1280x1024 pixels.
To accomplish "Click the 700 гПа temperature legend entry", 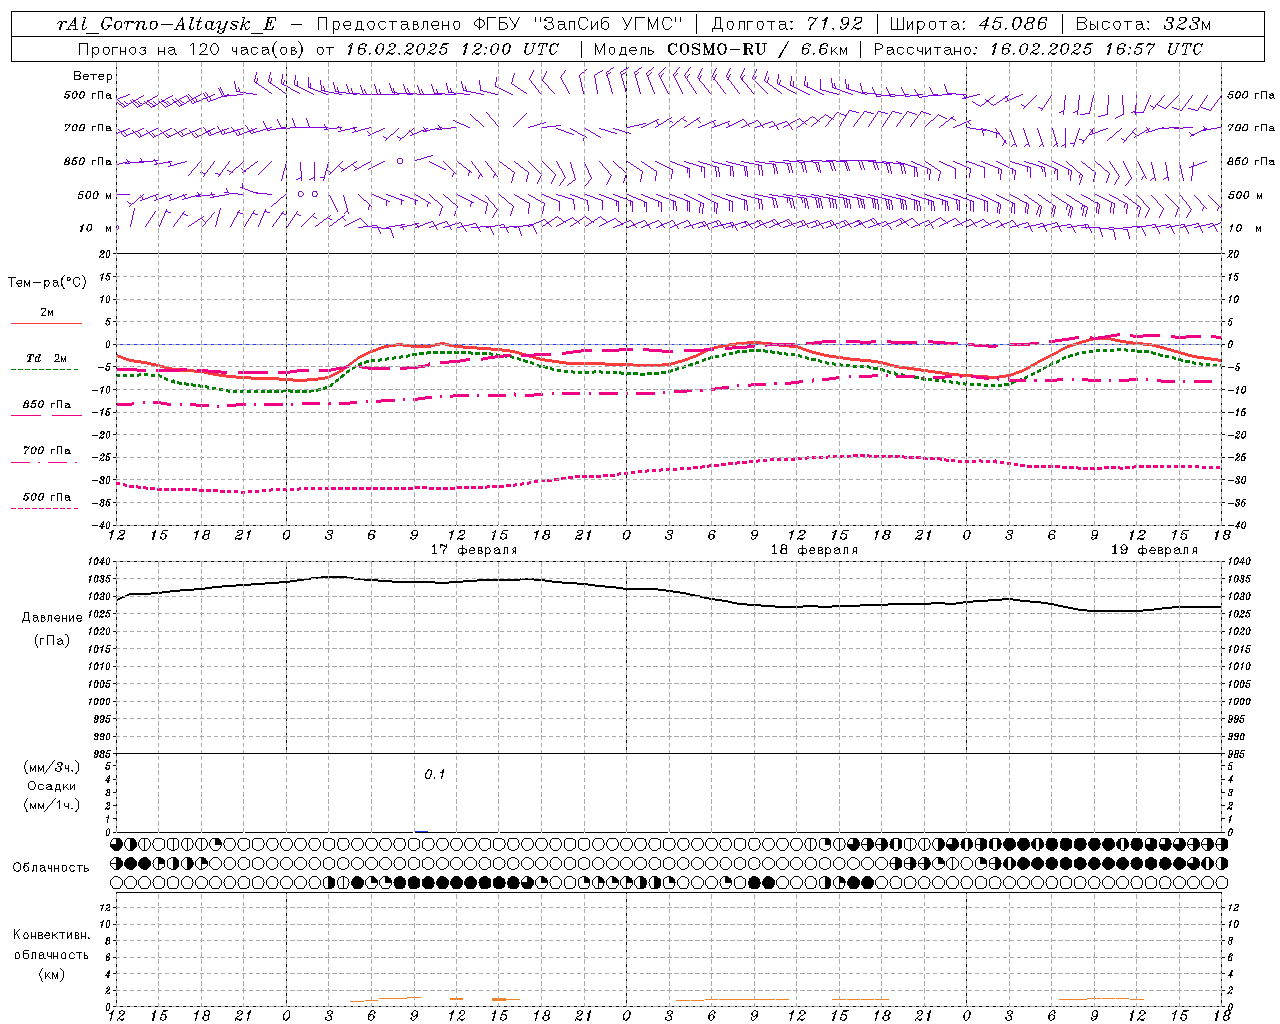I will point(47,451).
